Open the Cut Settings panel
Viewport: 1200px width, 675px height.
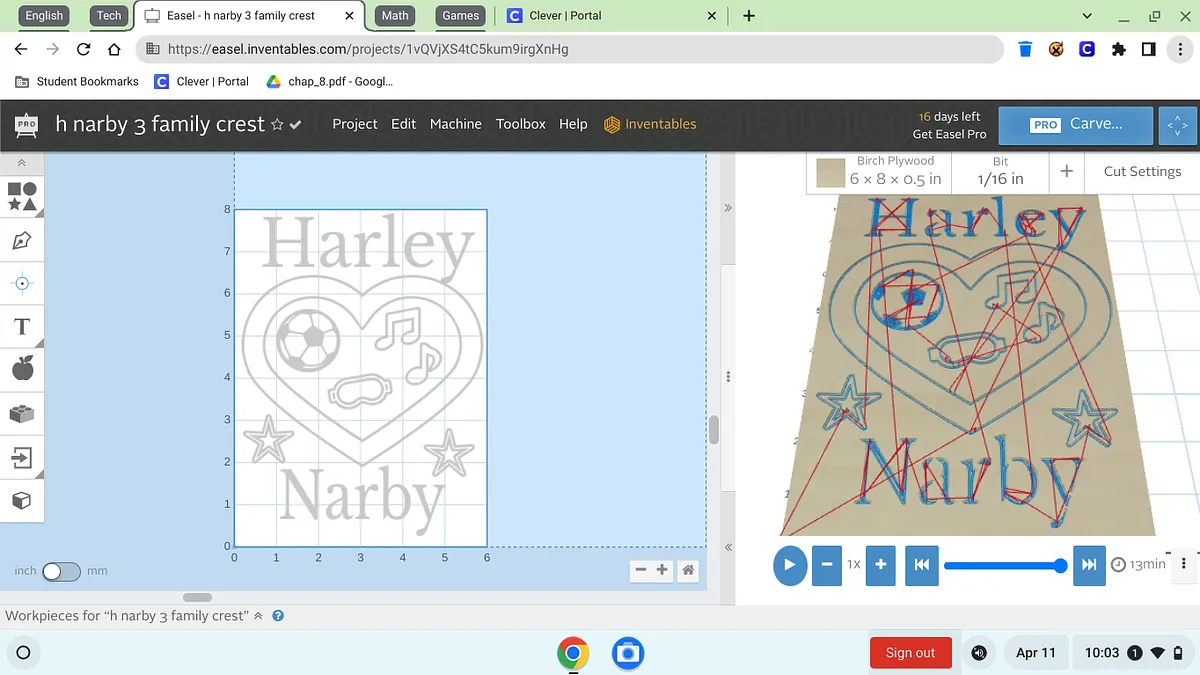click(1142, 172)
